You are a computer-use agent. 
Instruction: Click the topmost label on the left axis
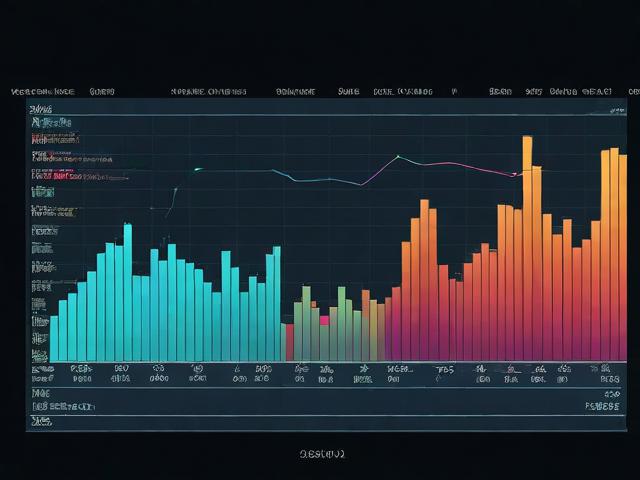click(40, 108)
